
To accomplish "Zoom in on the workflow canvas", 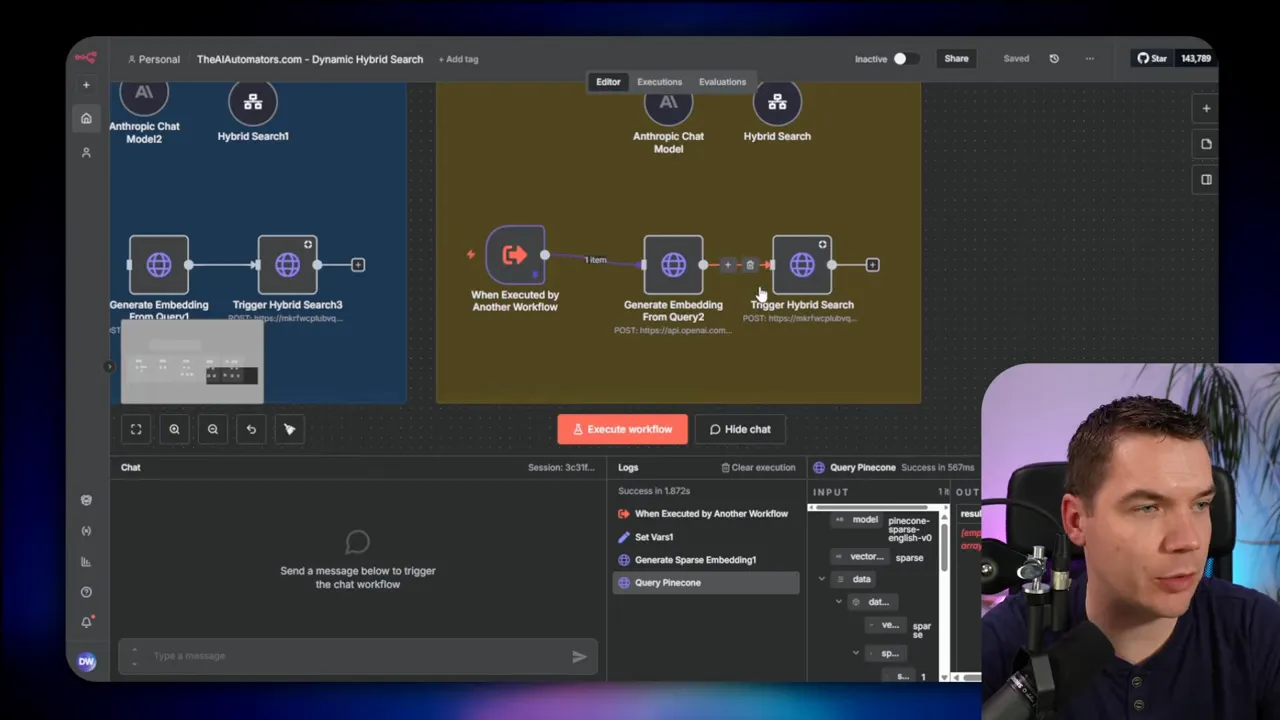I will 174,429.
